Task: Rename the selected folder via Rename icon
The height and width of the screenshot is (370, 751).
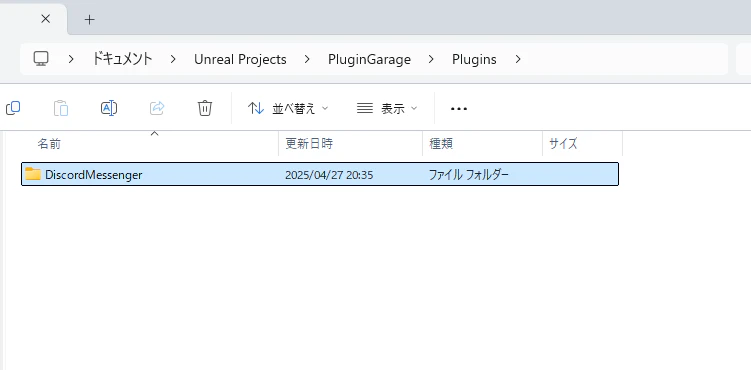Action: [x=109, y=108]
